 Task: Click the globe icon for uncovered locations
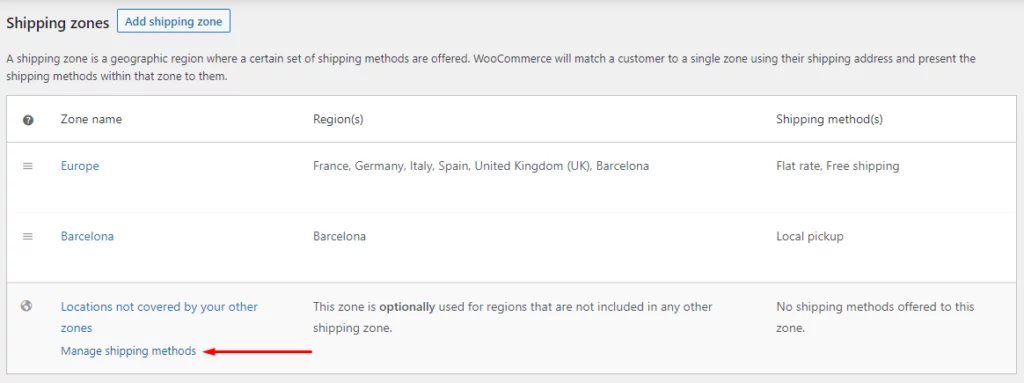pos(27,305)
